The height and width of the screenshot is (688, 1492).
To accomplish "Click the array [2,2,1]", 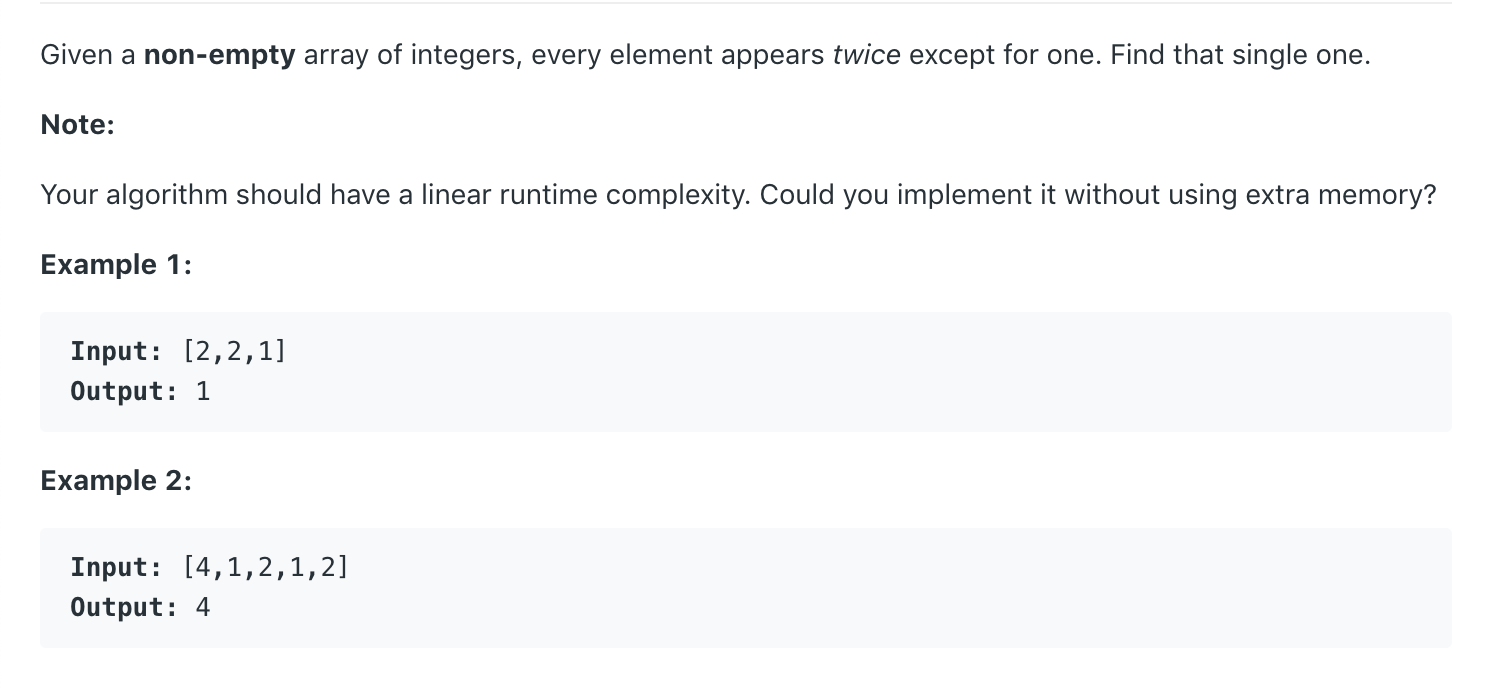I will pos(235,352).
